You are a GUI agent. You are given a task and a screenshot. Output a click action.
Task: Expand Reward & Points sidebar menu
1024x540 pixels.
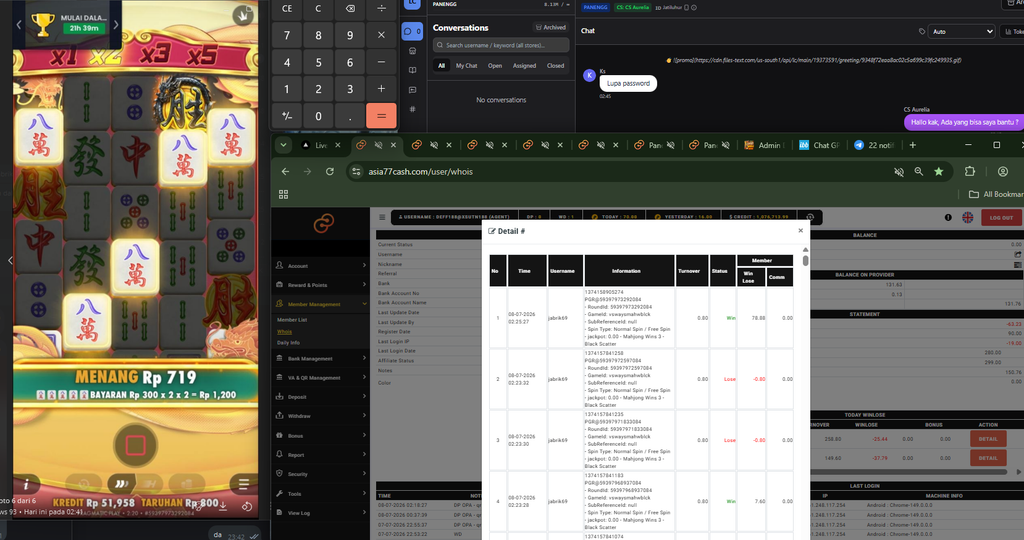[x=320, y=285]
